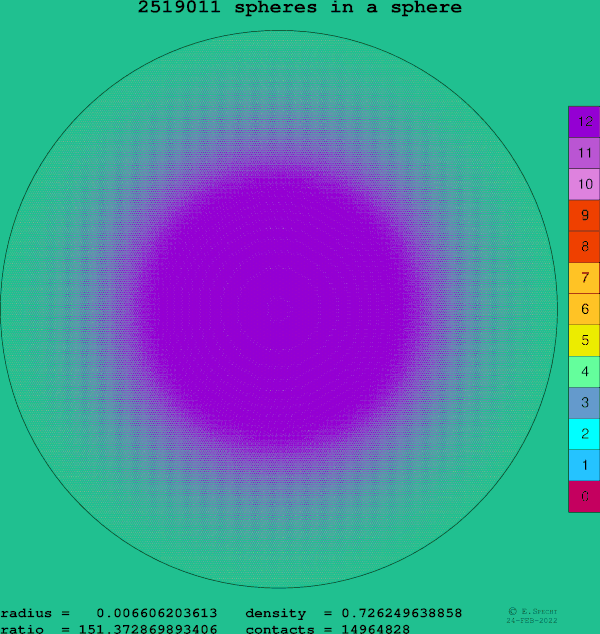Click the 'ratio' label
The image size is (600, 634).
click(x=22, y=629)
